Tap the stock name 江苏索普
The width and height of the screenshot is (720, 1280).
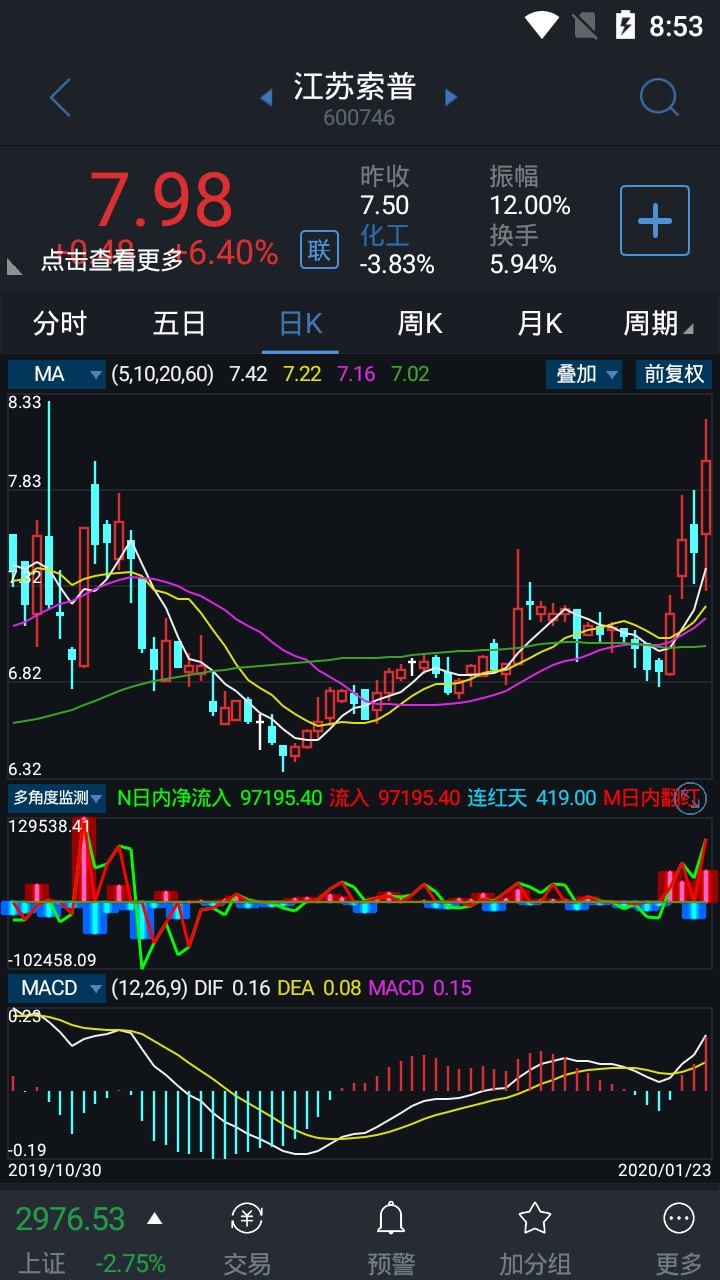coord(355,86)
